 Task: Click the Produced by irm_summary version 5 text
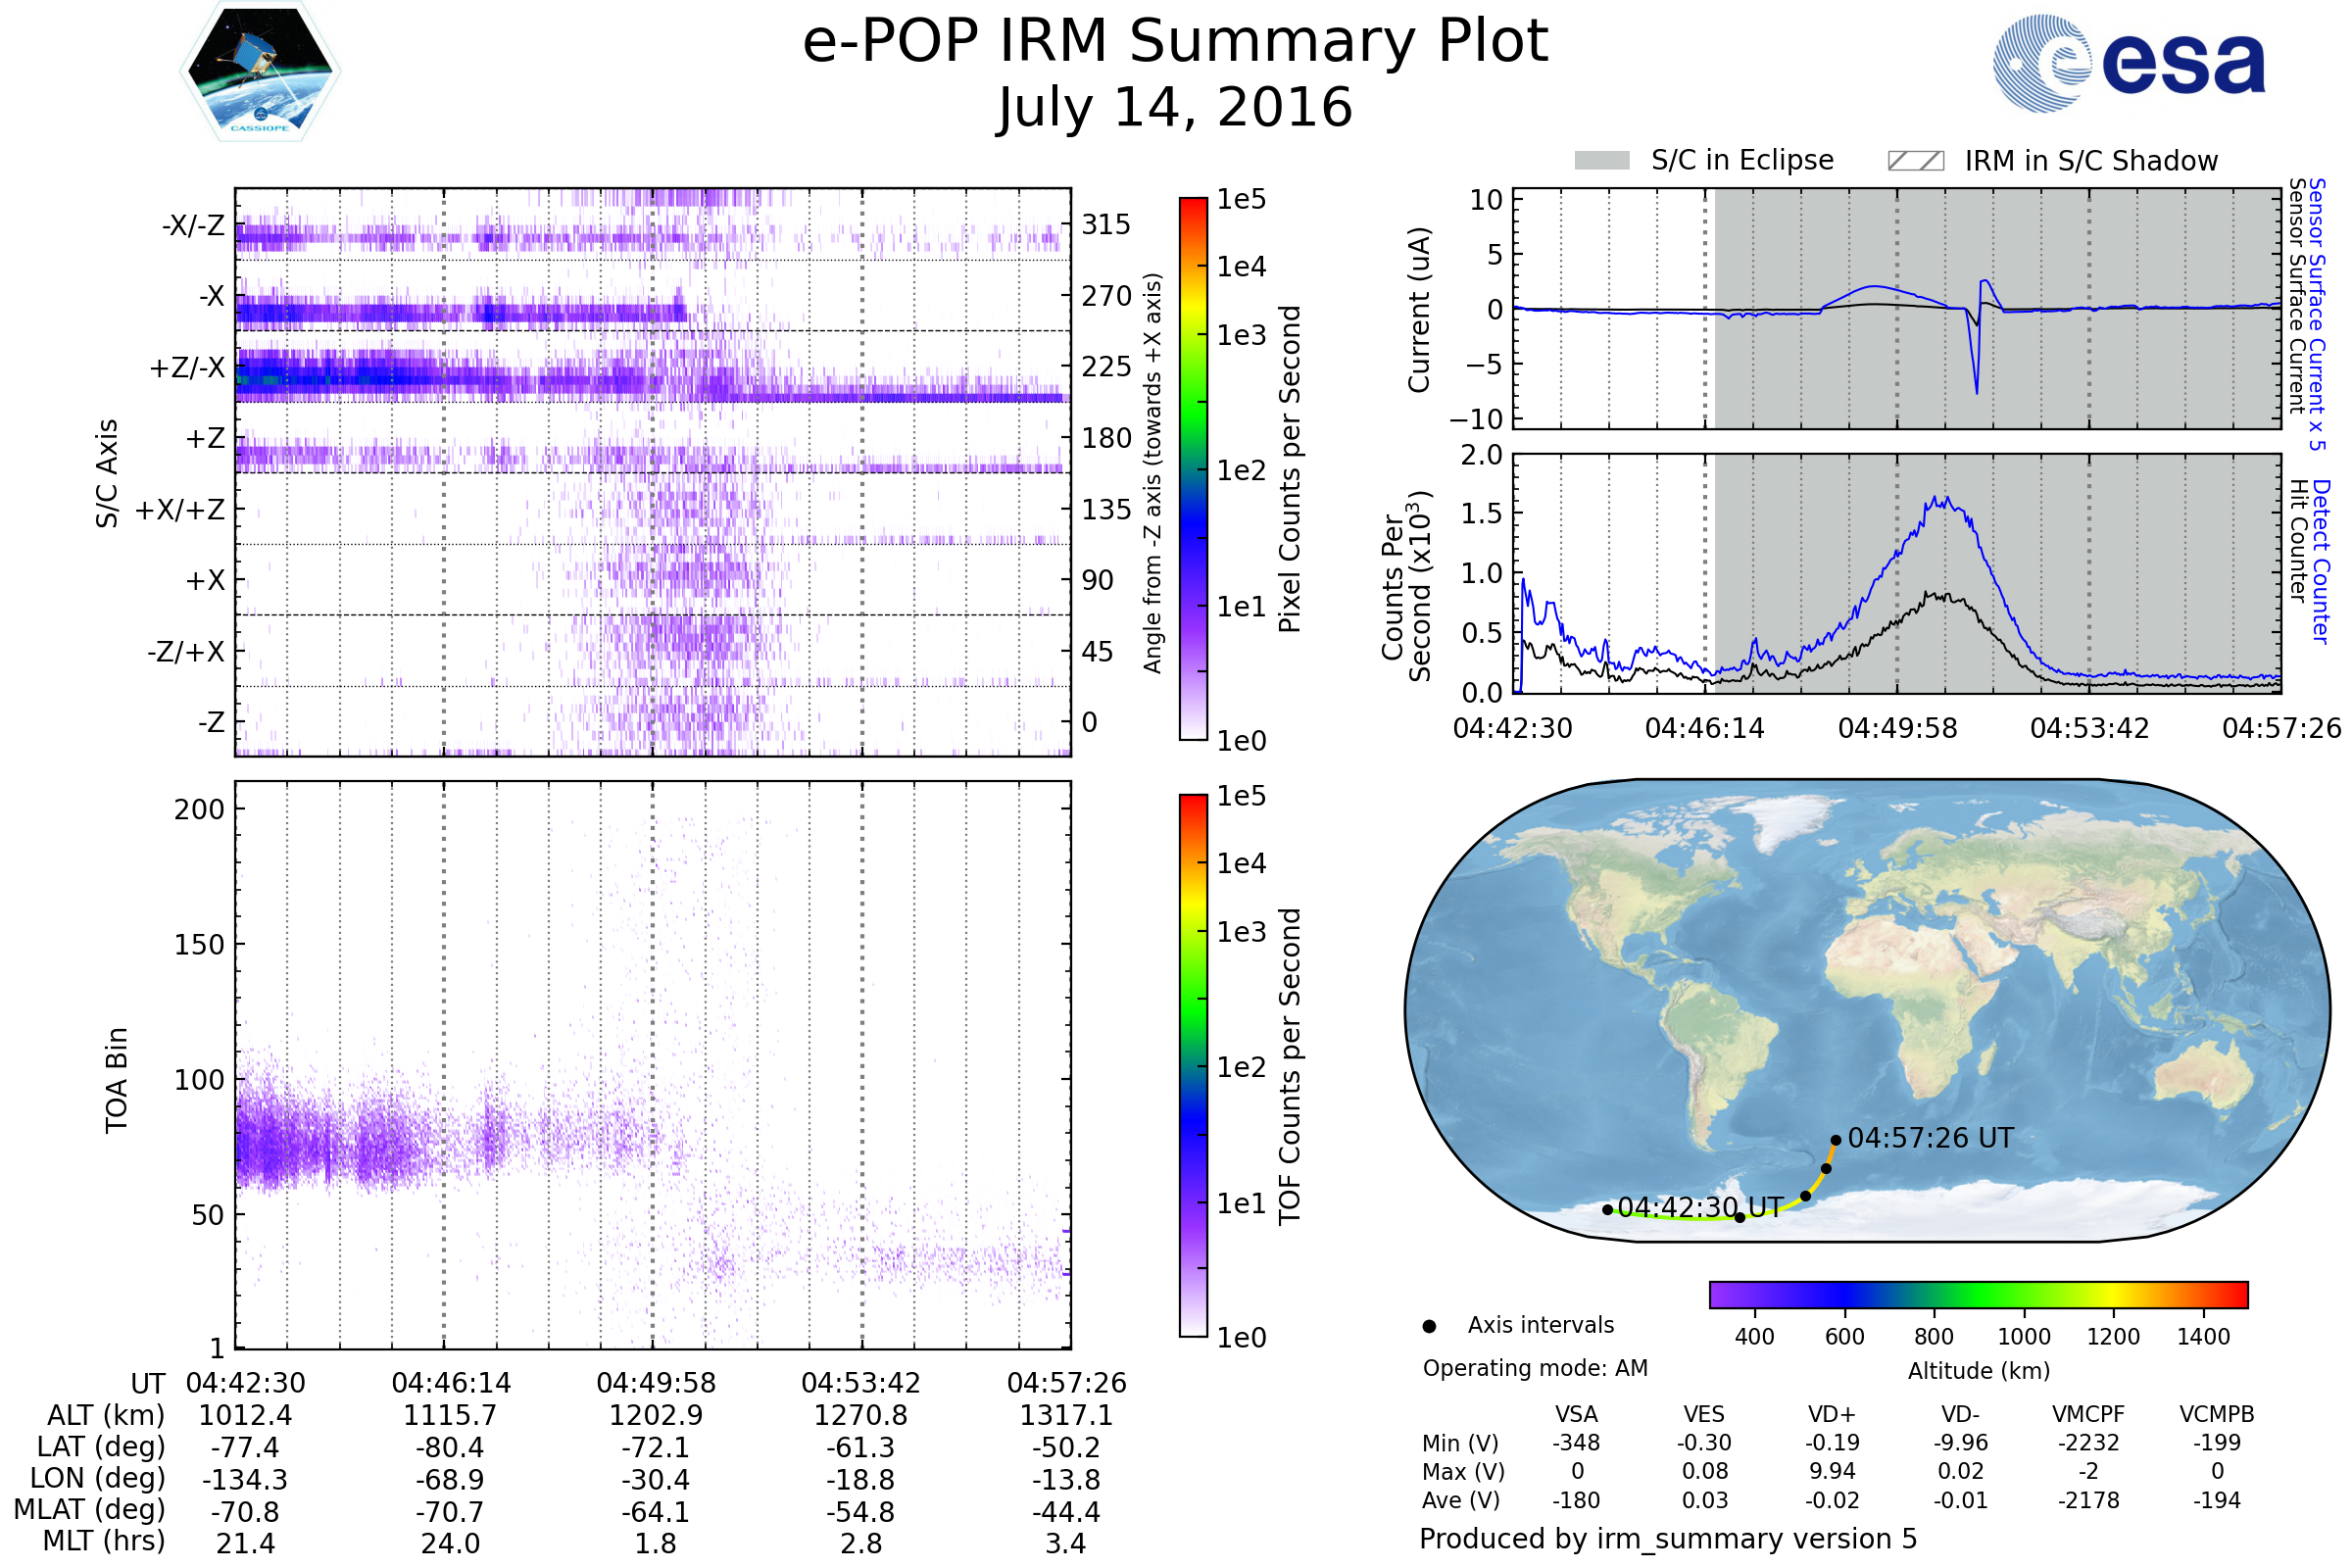[1667, 1539]
